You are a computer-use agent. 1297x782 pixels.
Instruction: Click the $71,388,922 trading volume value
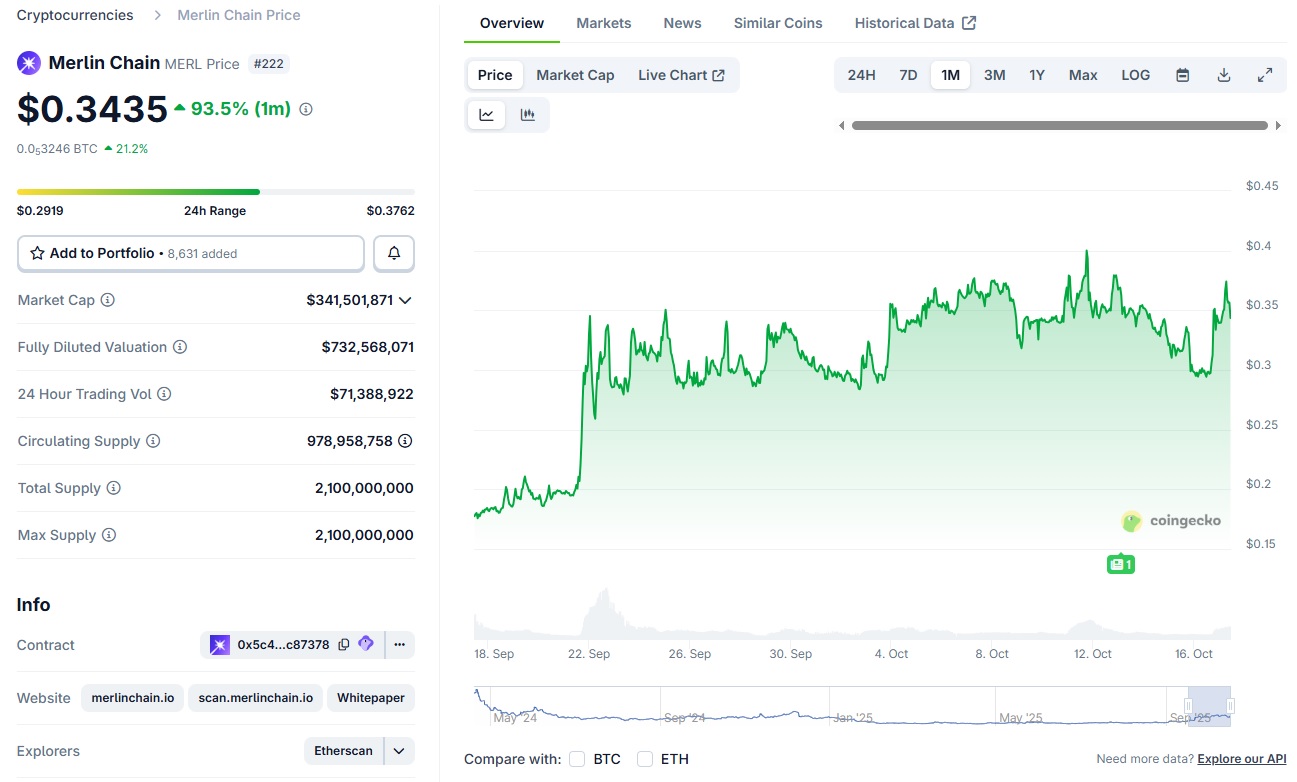click(x=372, y=394)
